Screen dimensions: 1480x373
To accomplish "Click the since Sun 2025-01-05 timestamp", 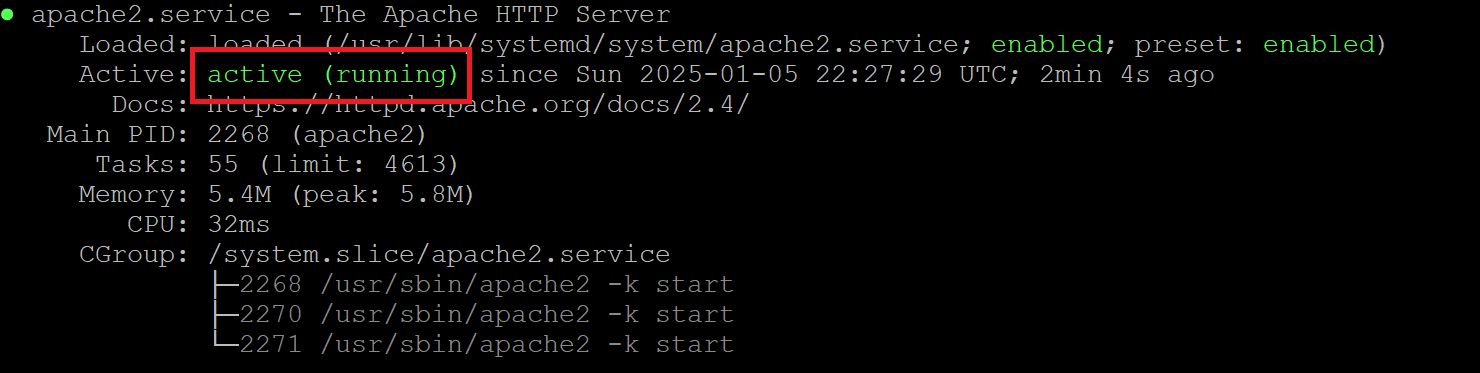I will pyautogui.click(x=743, y=75).
